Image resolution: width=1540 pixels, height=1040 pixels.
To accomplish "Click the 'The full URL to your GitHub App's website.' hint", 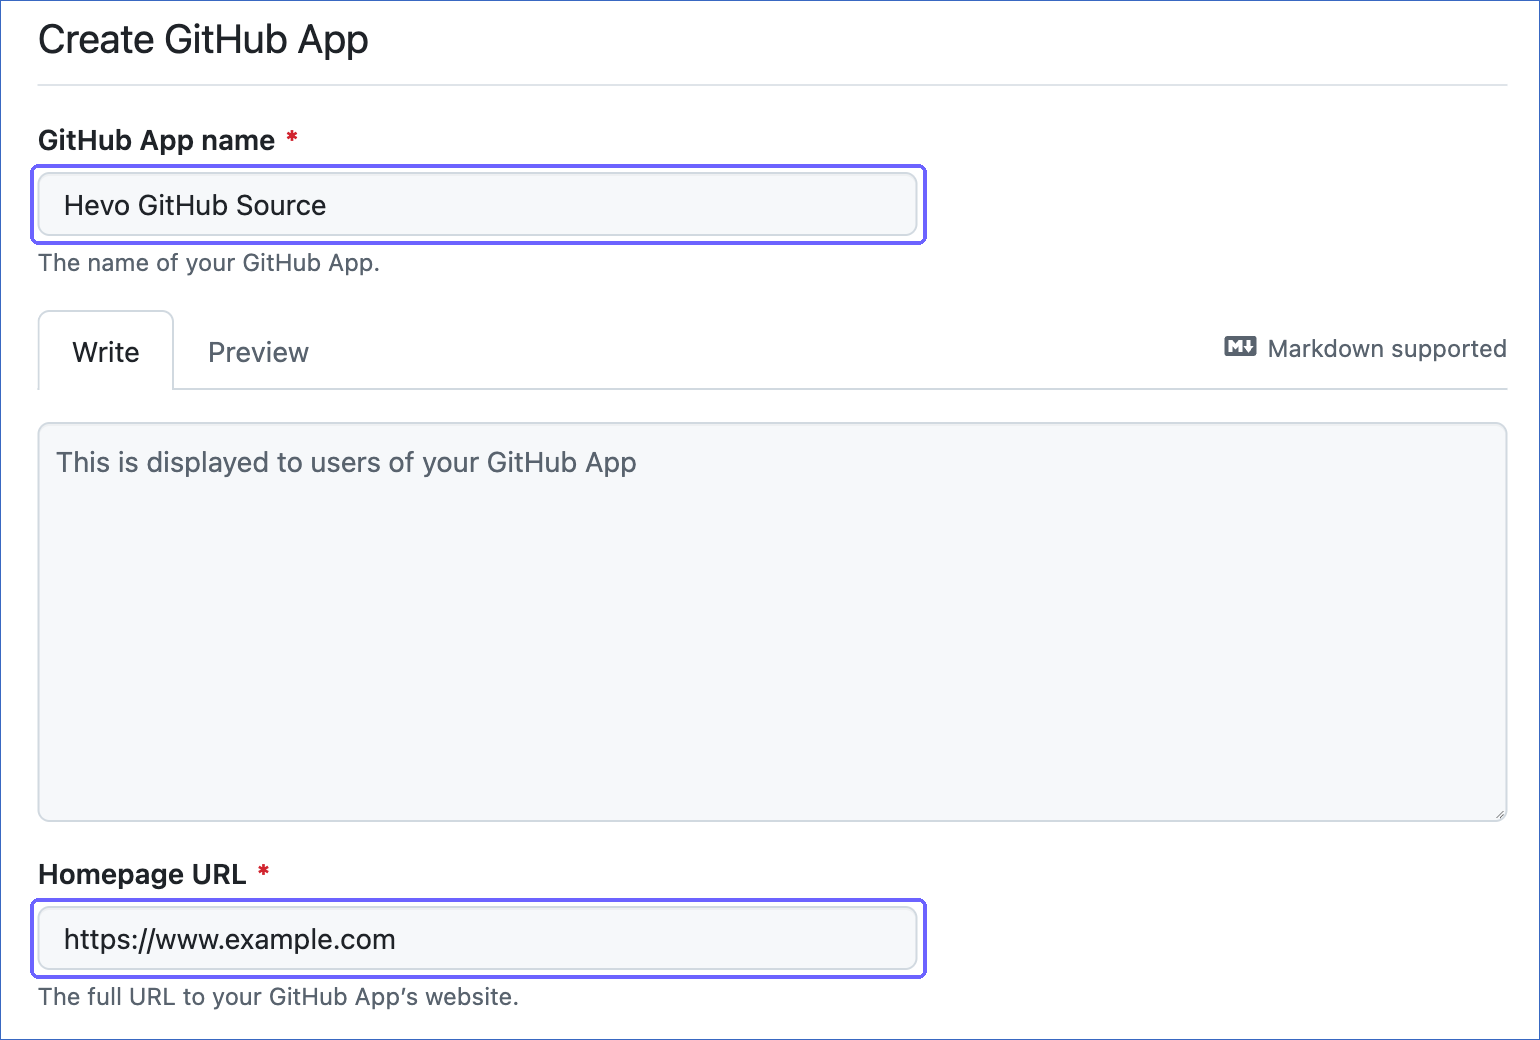I will coord(278,997).
